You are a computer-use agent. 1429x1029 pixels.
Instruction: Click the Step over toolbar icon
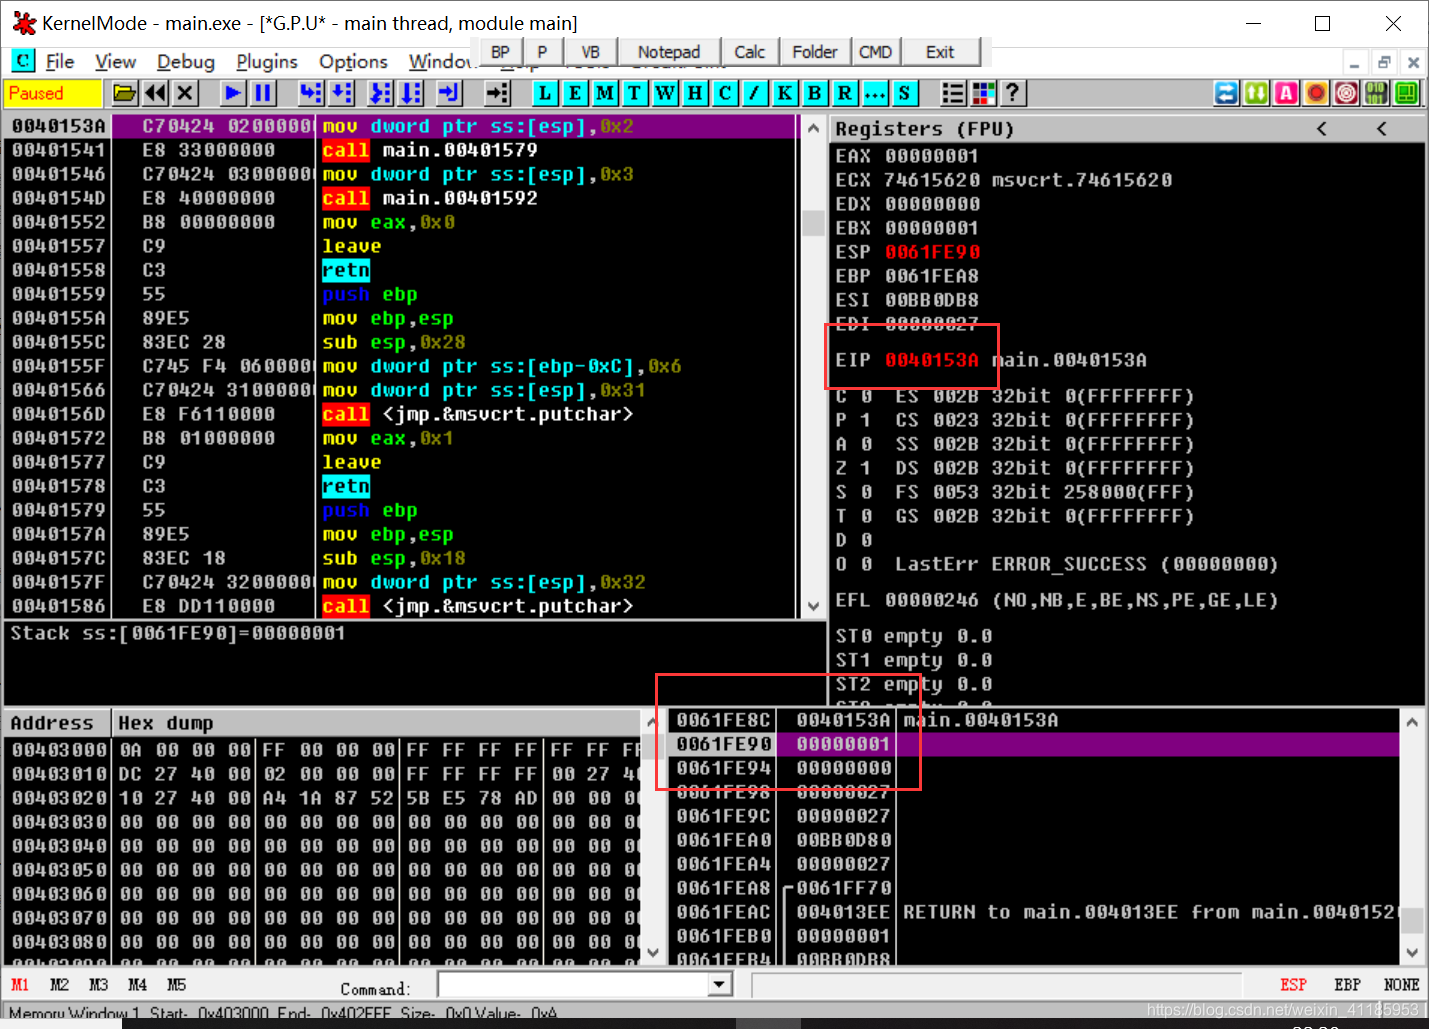click(x=342, y=93)
